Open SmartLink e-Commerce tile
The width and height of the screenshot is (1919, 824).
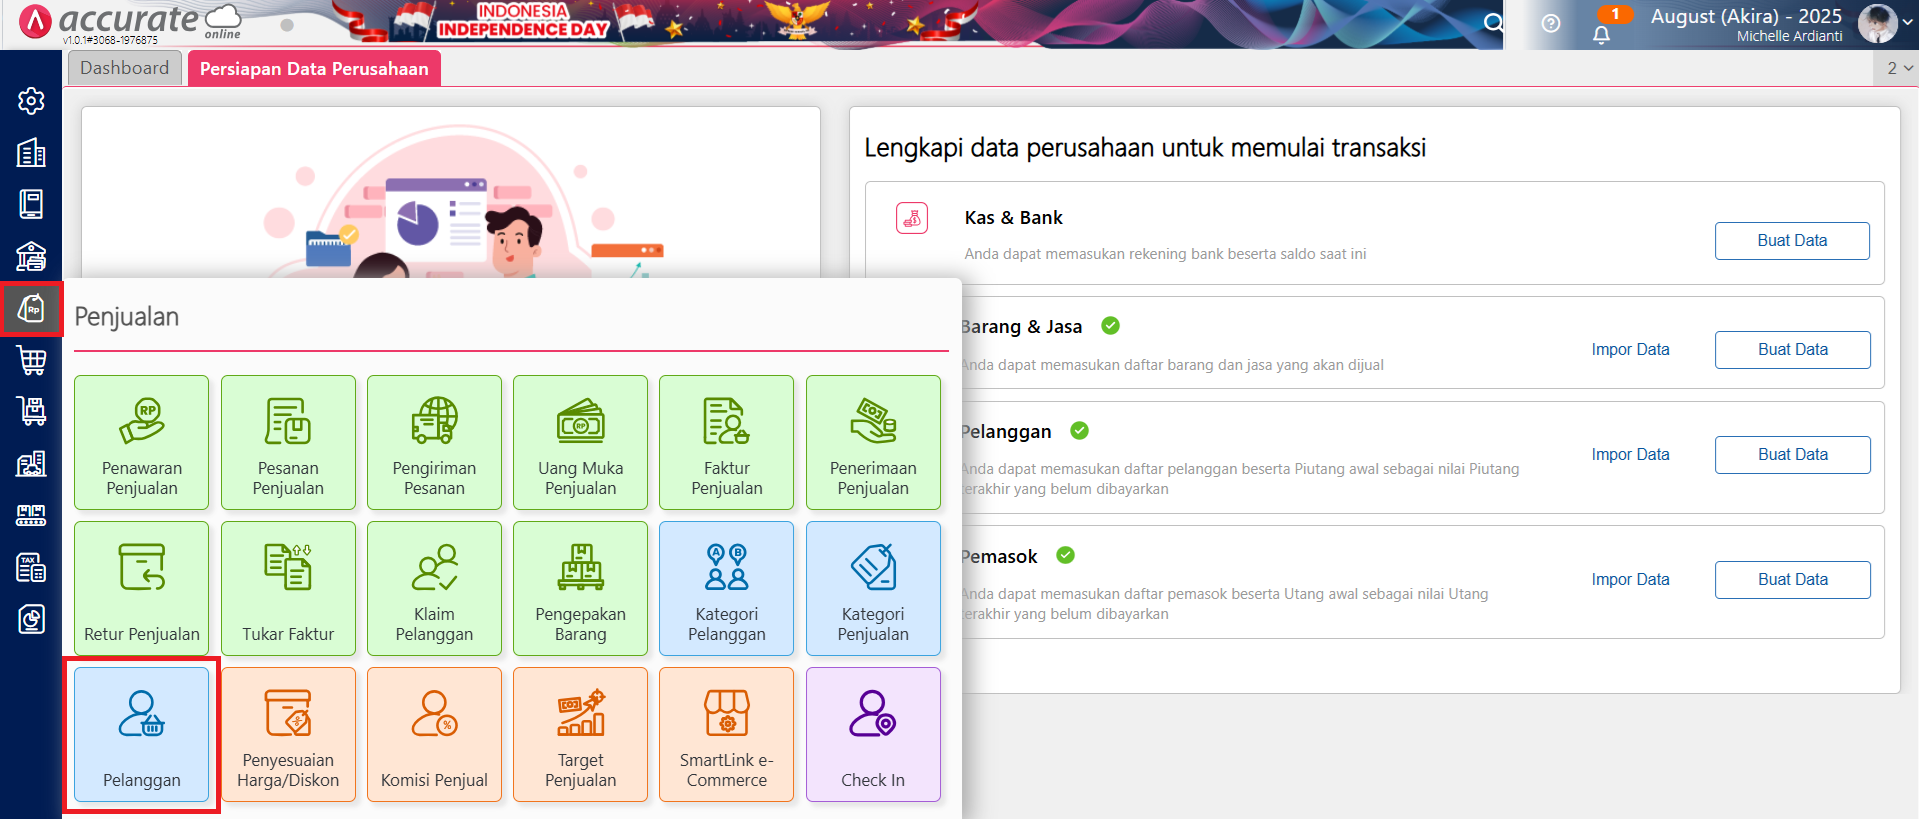pos(727,735)
